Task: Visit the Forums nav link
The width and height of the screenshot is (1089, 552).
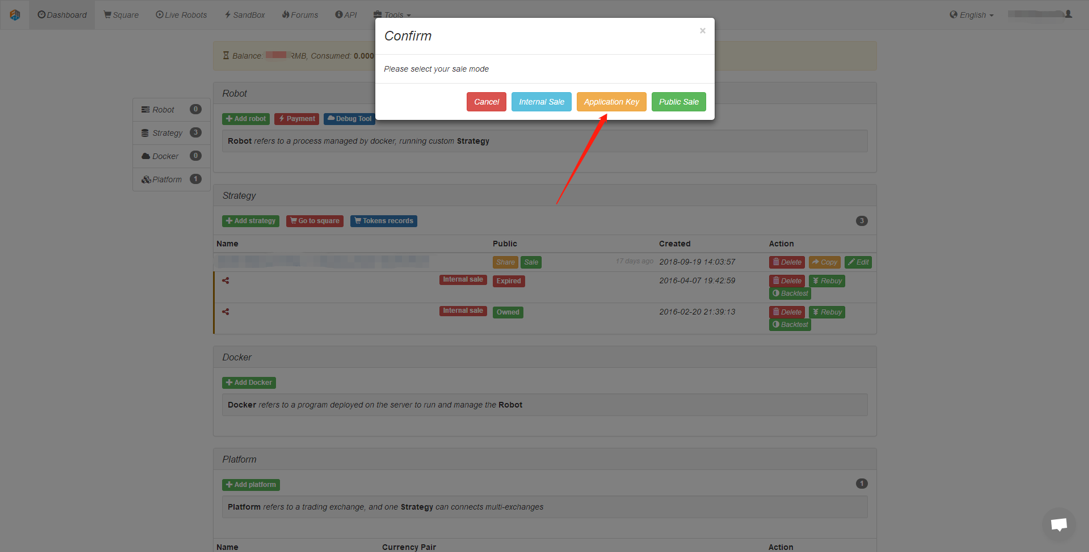Action: click(300, 15)
